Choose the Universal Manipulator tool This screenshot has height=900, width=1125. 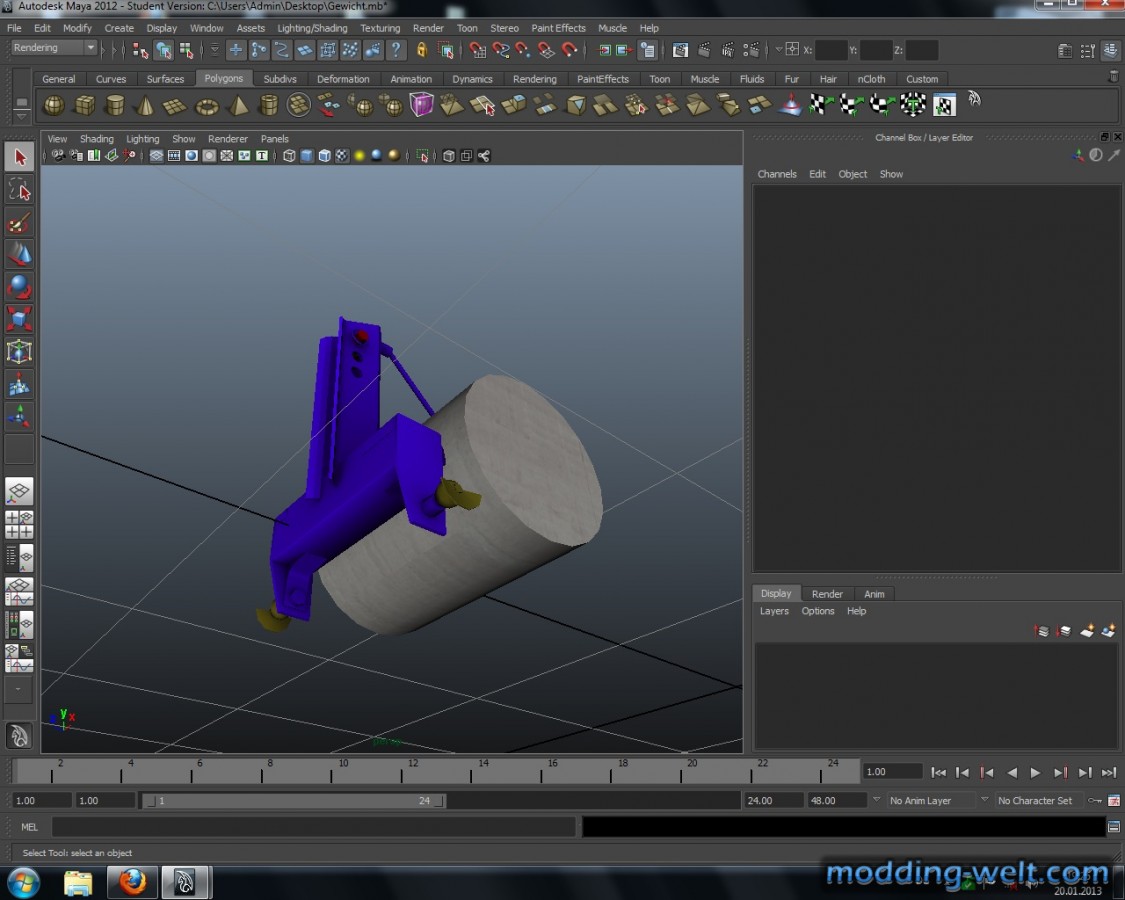(x=19, y=352)
